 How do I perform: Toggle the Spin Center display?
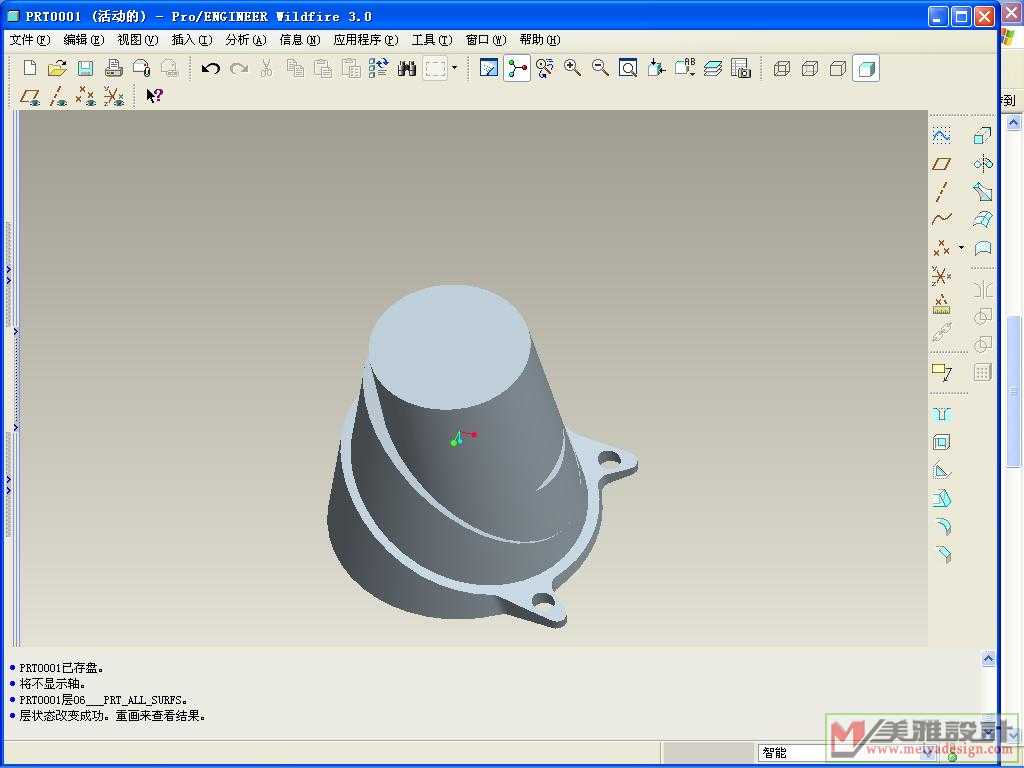(517, 68)
